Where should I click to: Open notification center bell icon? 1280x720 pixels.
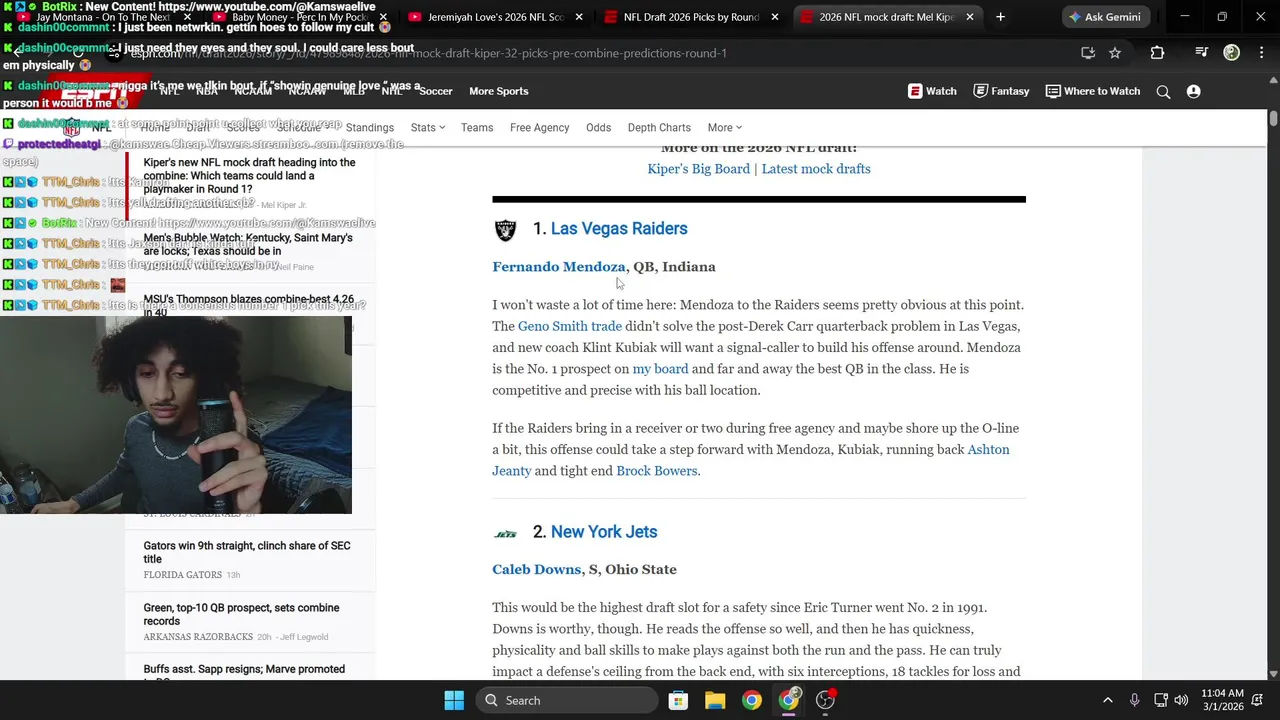tap(1259, 700)
